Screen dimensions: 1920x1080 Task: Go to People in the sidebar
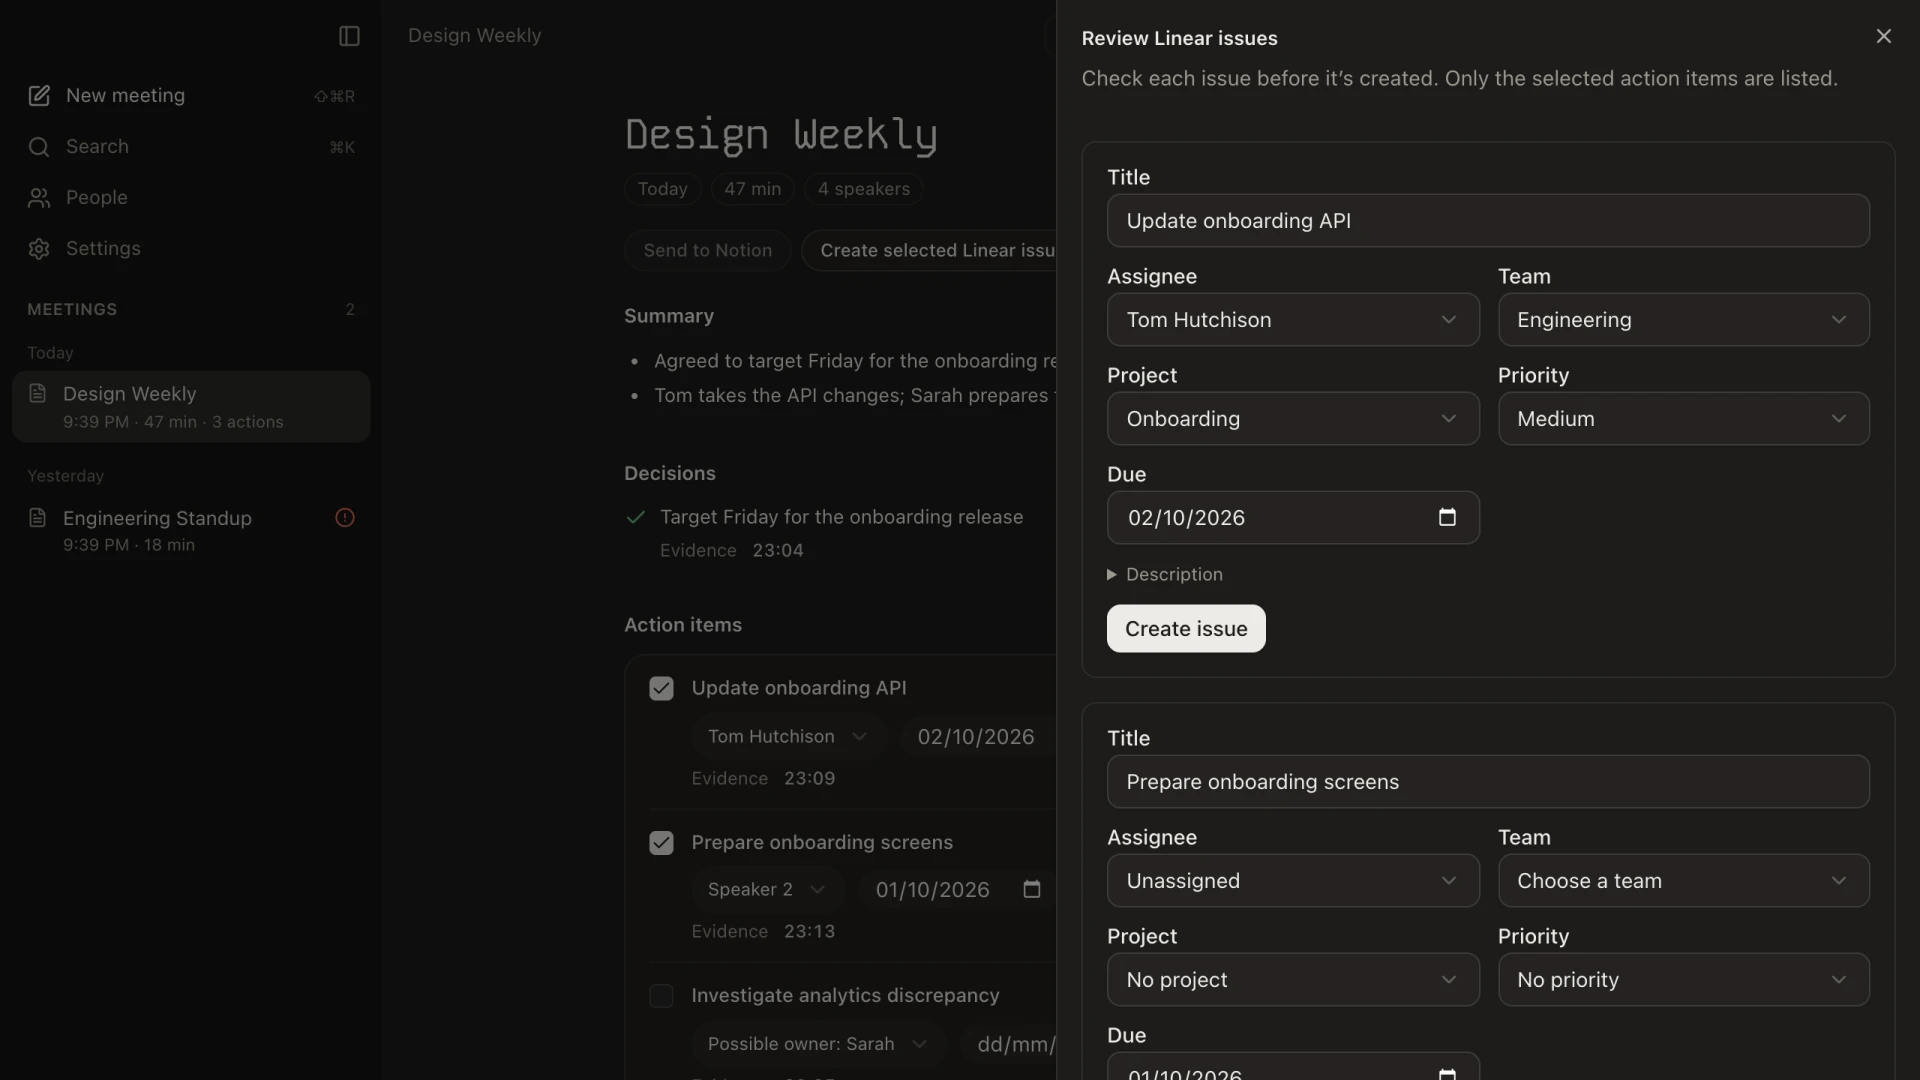pos(190,198)
